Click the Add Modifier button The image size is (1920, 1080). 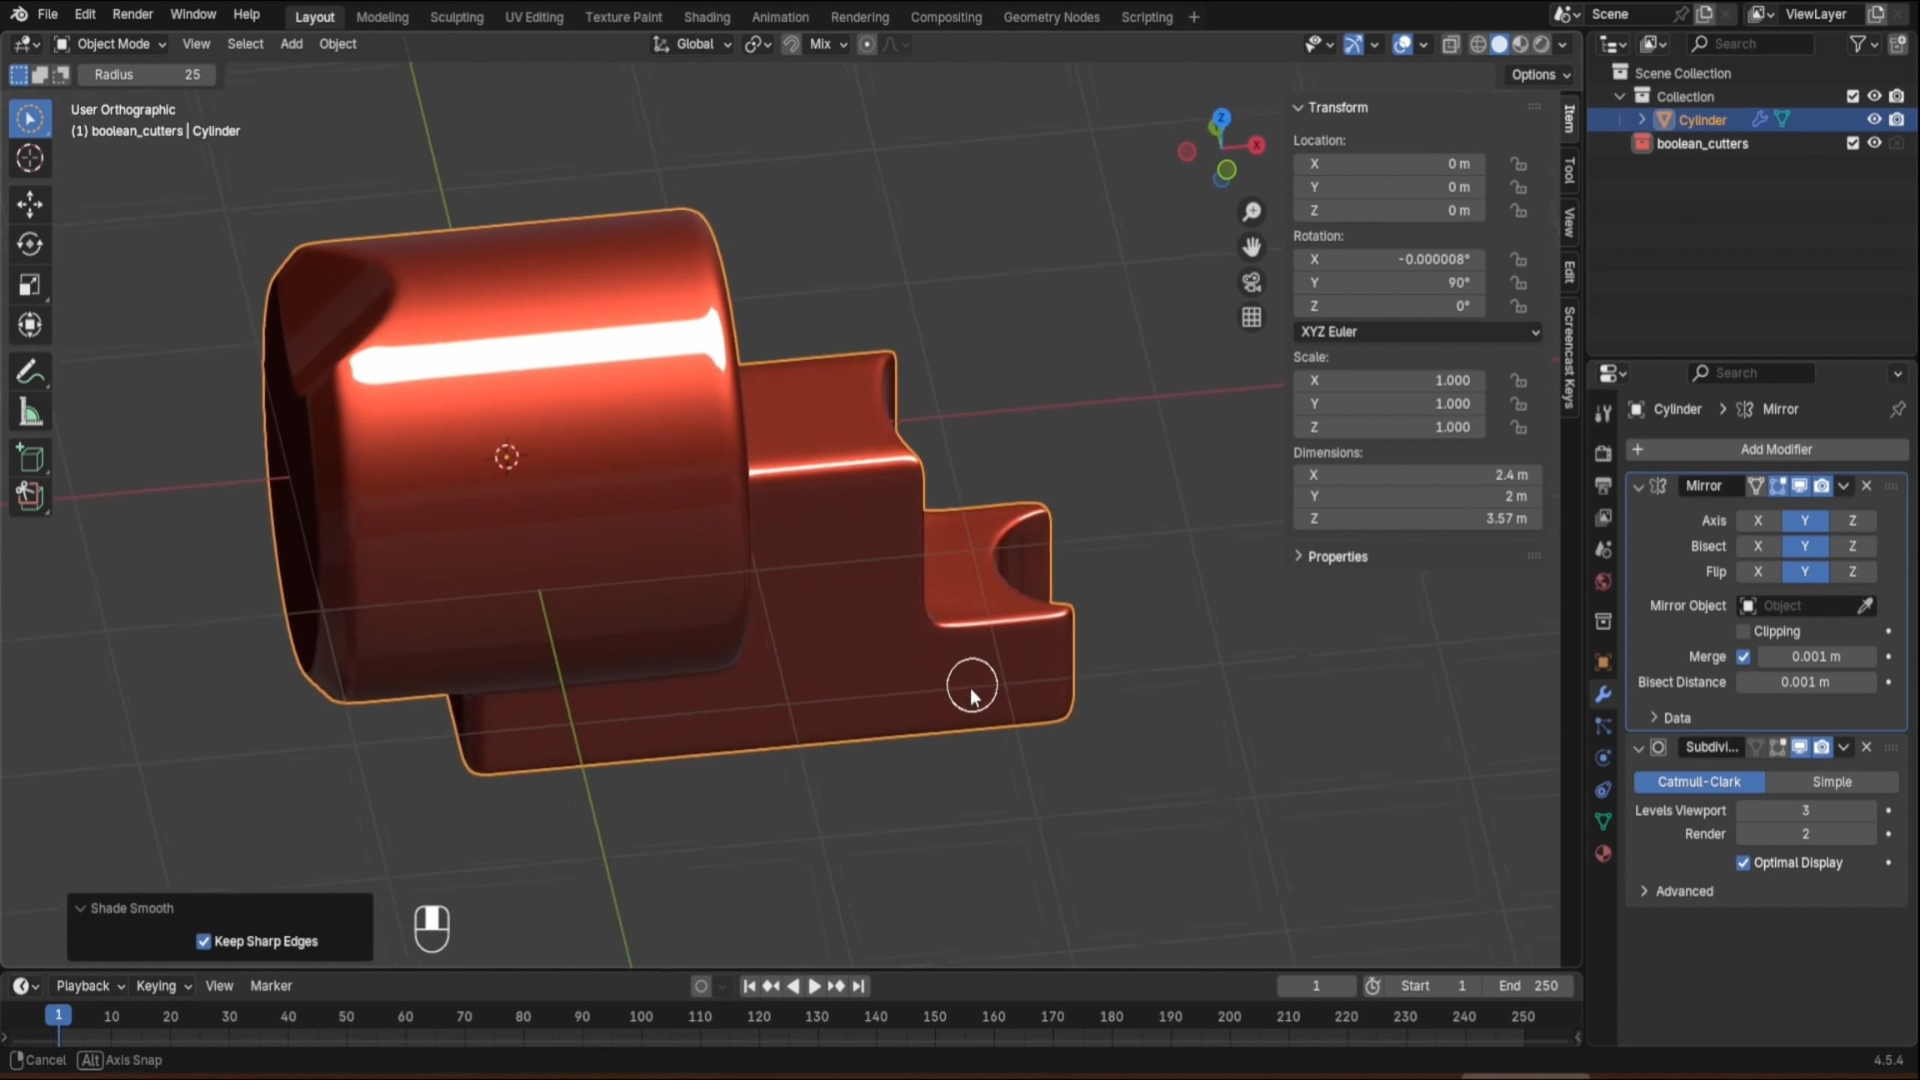click(1775, 449)
